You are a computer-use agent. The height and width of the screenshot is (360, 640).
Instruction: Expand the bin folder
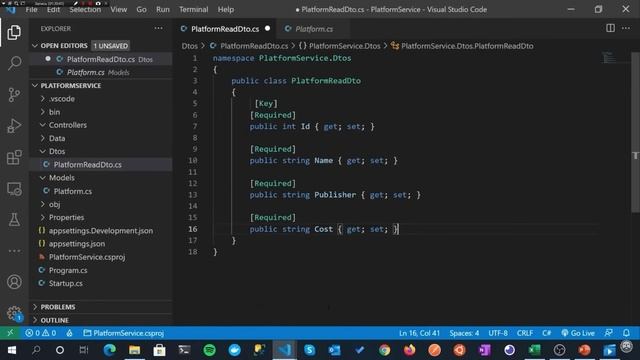click(54, 112)
